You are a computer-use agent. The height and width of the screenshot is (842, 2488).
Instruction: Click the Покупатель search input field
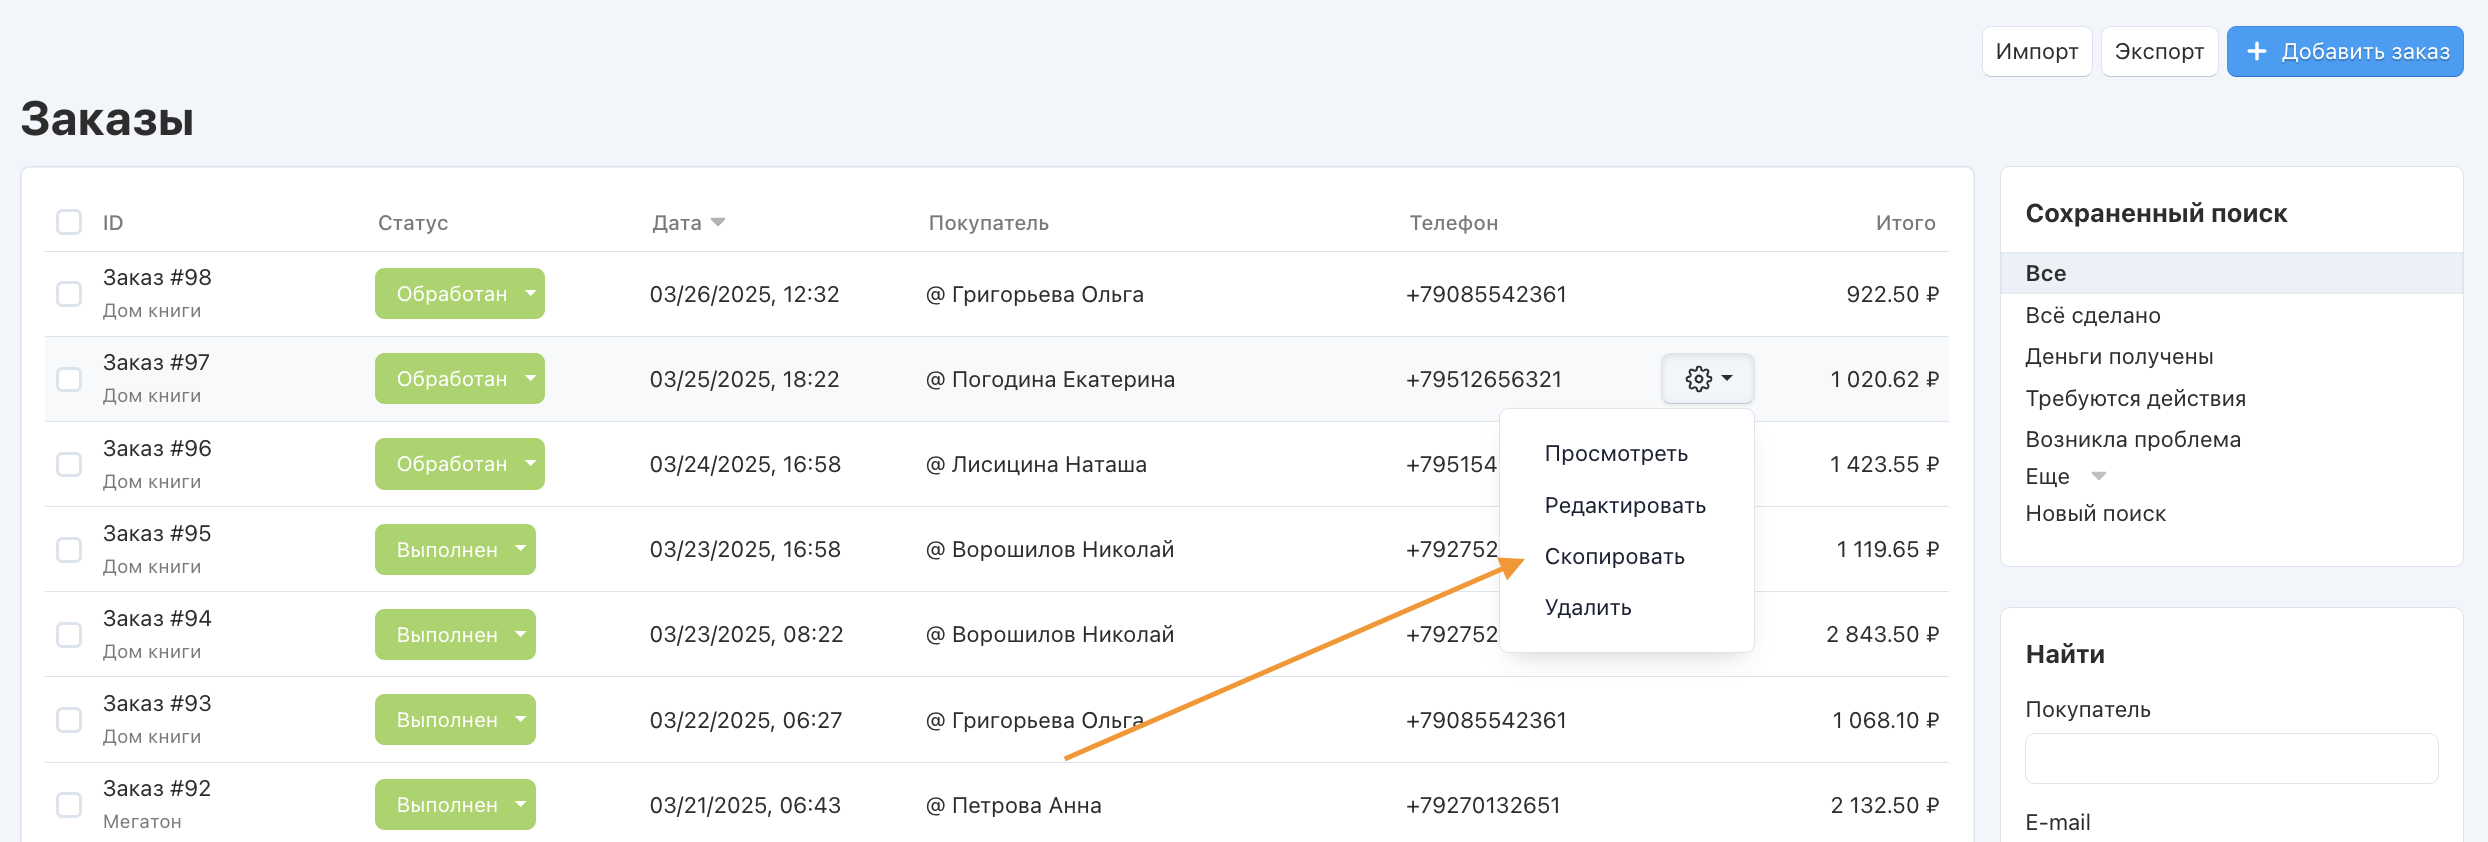2231,759
